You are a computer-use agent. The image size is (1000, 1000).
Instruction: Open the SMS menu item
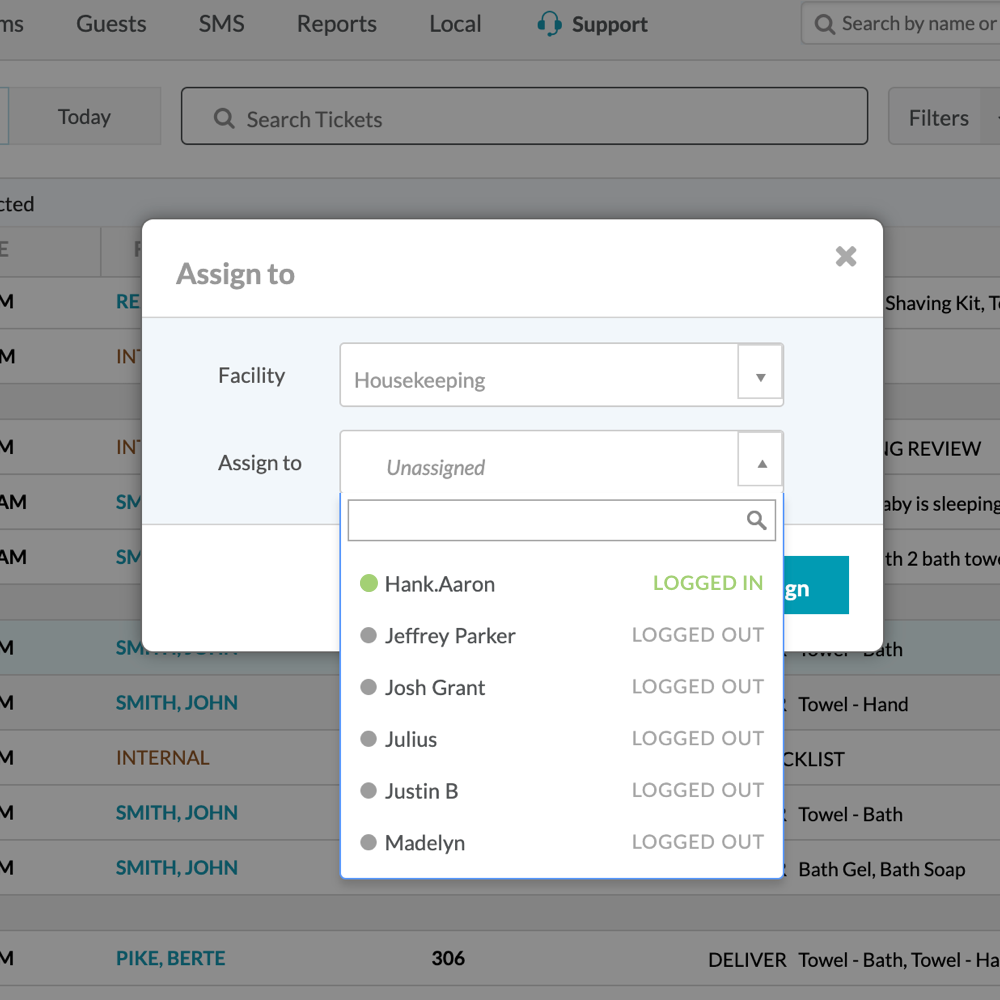click(221, 24)
